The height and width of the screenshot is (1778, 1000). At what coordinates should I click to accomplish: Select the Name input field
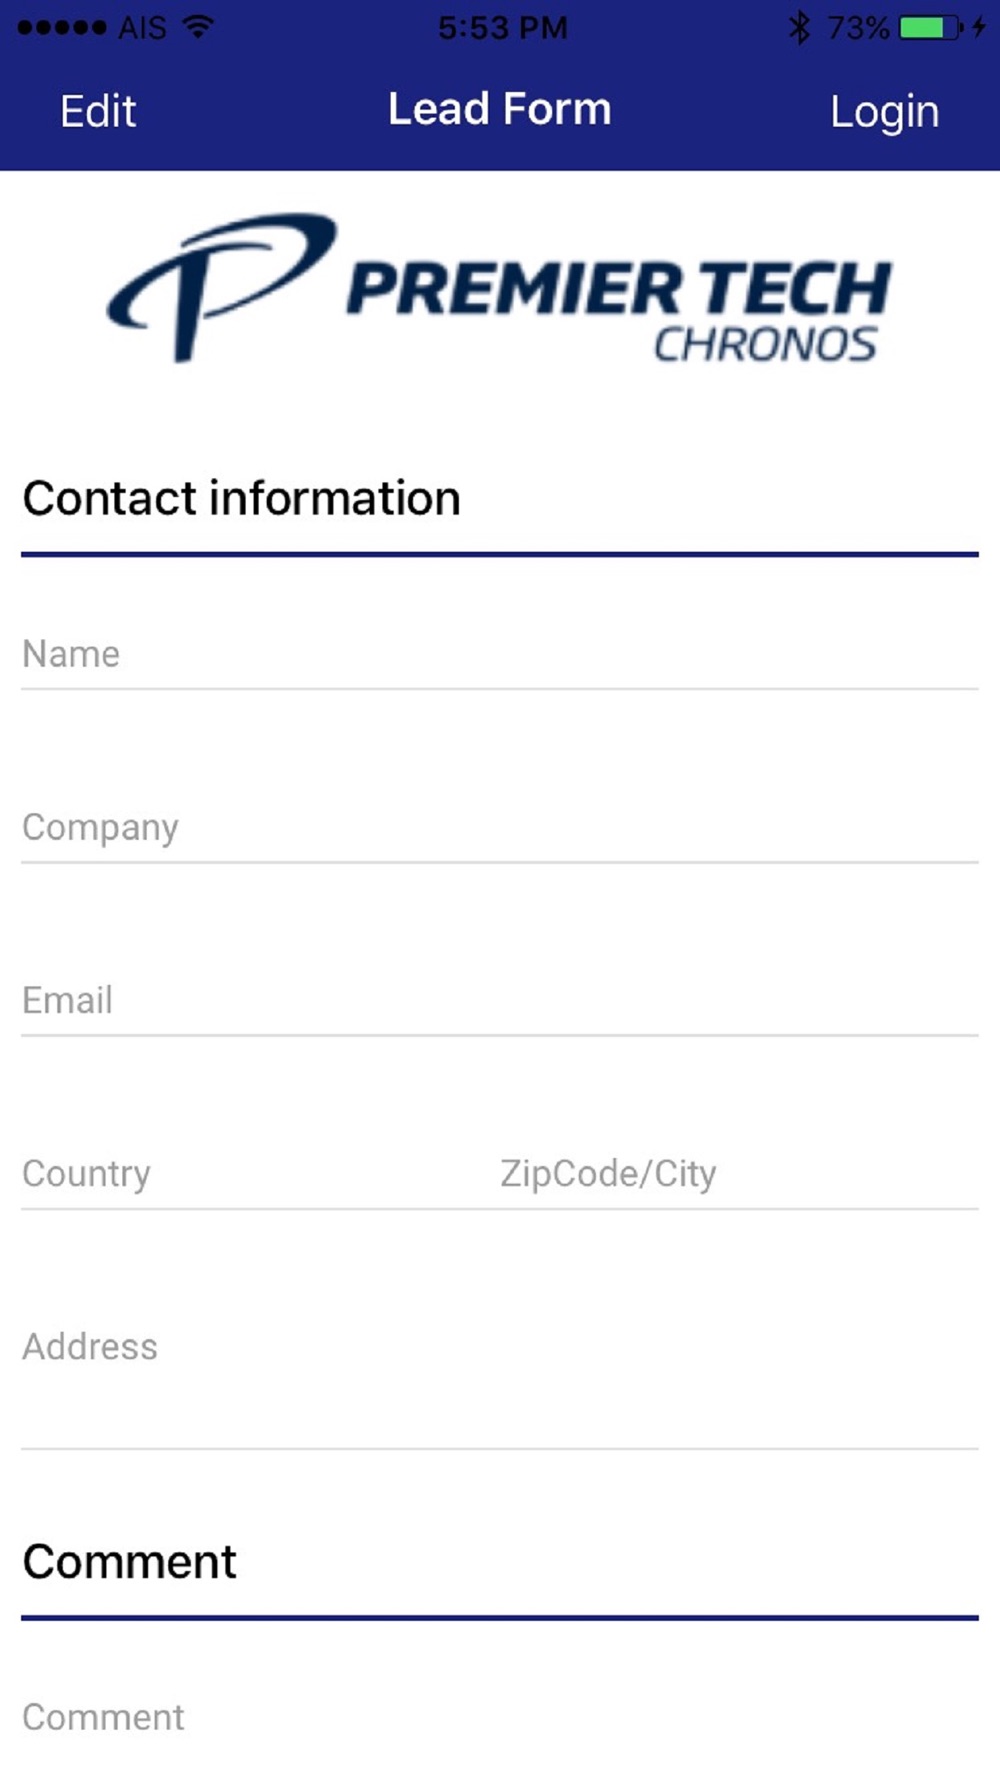[x=500, y=654]
